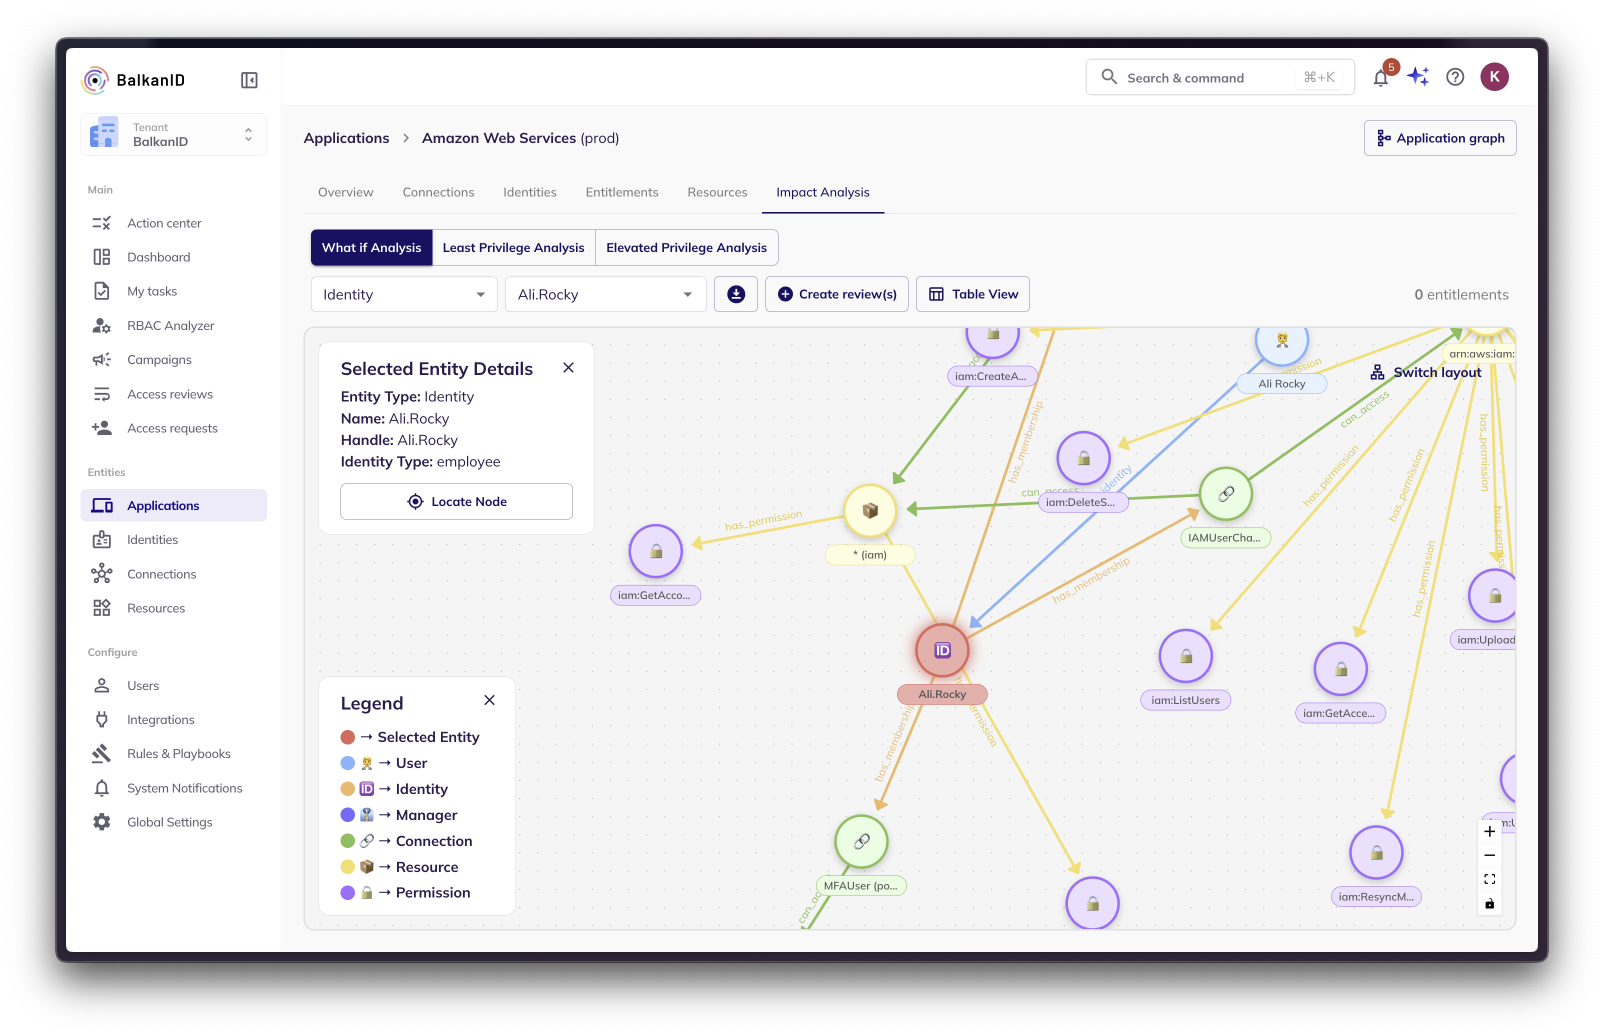
Task: Expand the Ali.Rocky entity dropdown
Action: tap(606, 294)
